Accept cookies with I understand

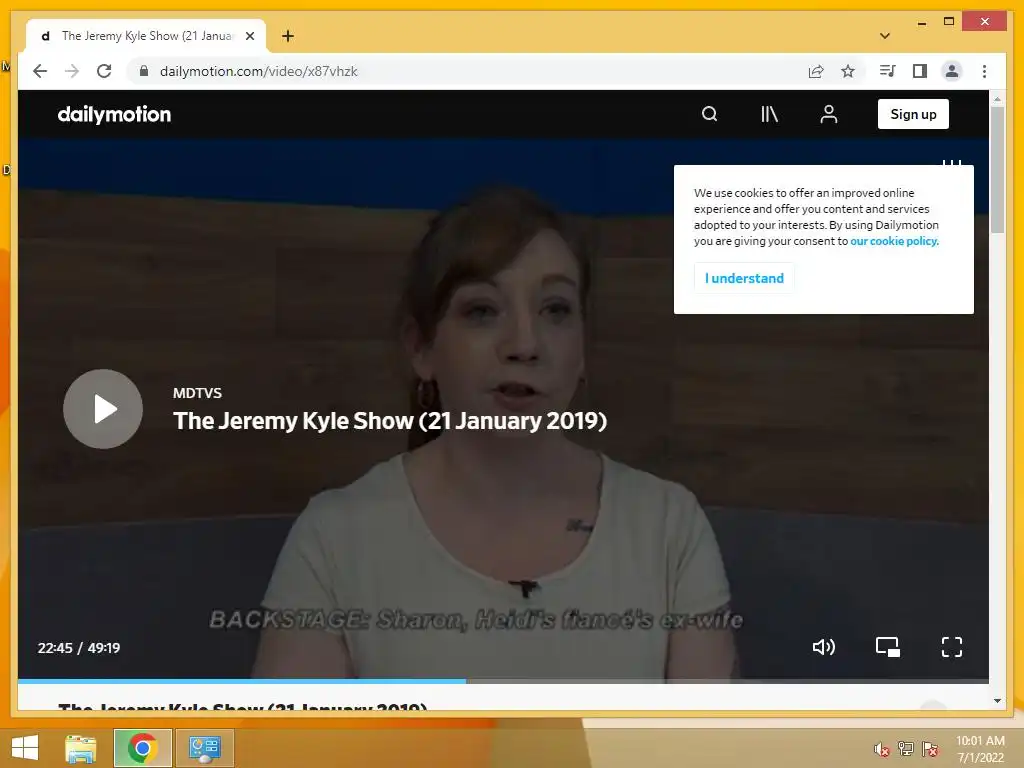point(744,278)
